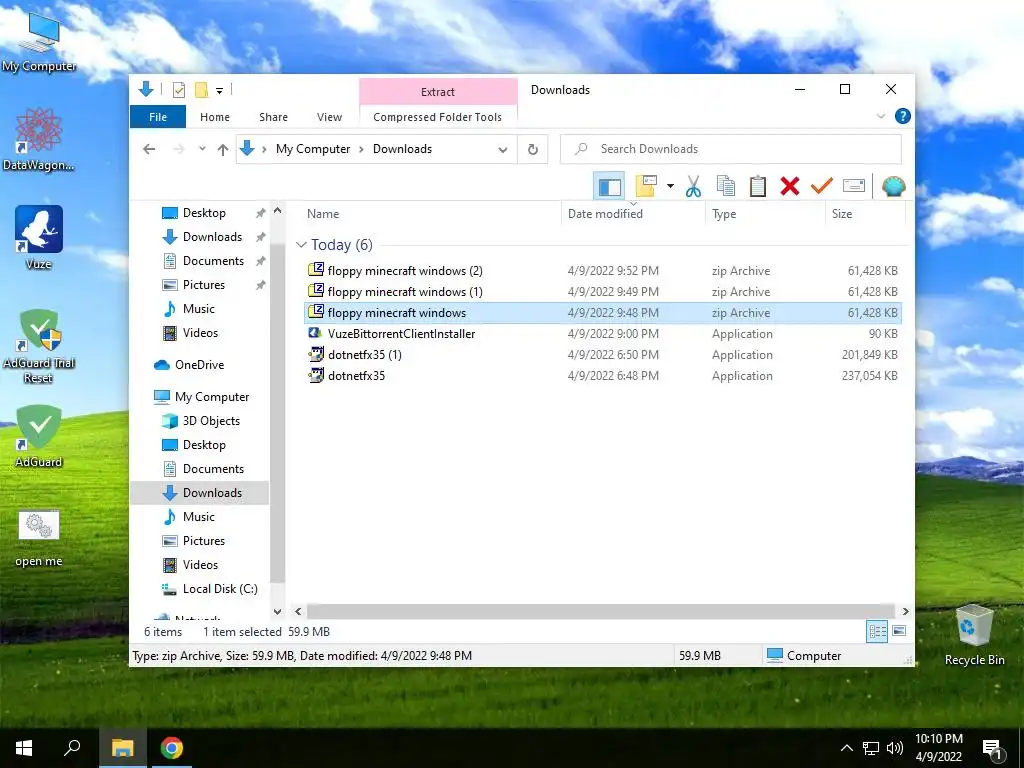Select the VuzeBittorrentClientInstaller file

pyautogui.click(x=603, y=334)
